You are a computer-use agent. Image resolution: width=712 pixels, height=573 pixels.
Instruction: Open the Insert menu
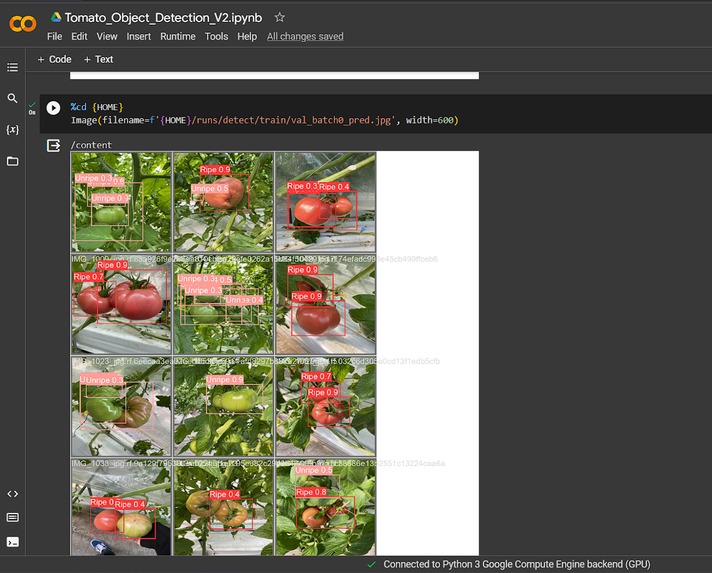pyautogui.click(x=138, y=36)
